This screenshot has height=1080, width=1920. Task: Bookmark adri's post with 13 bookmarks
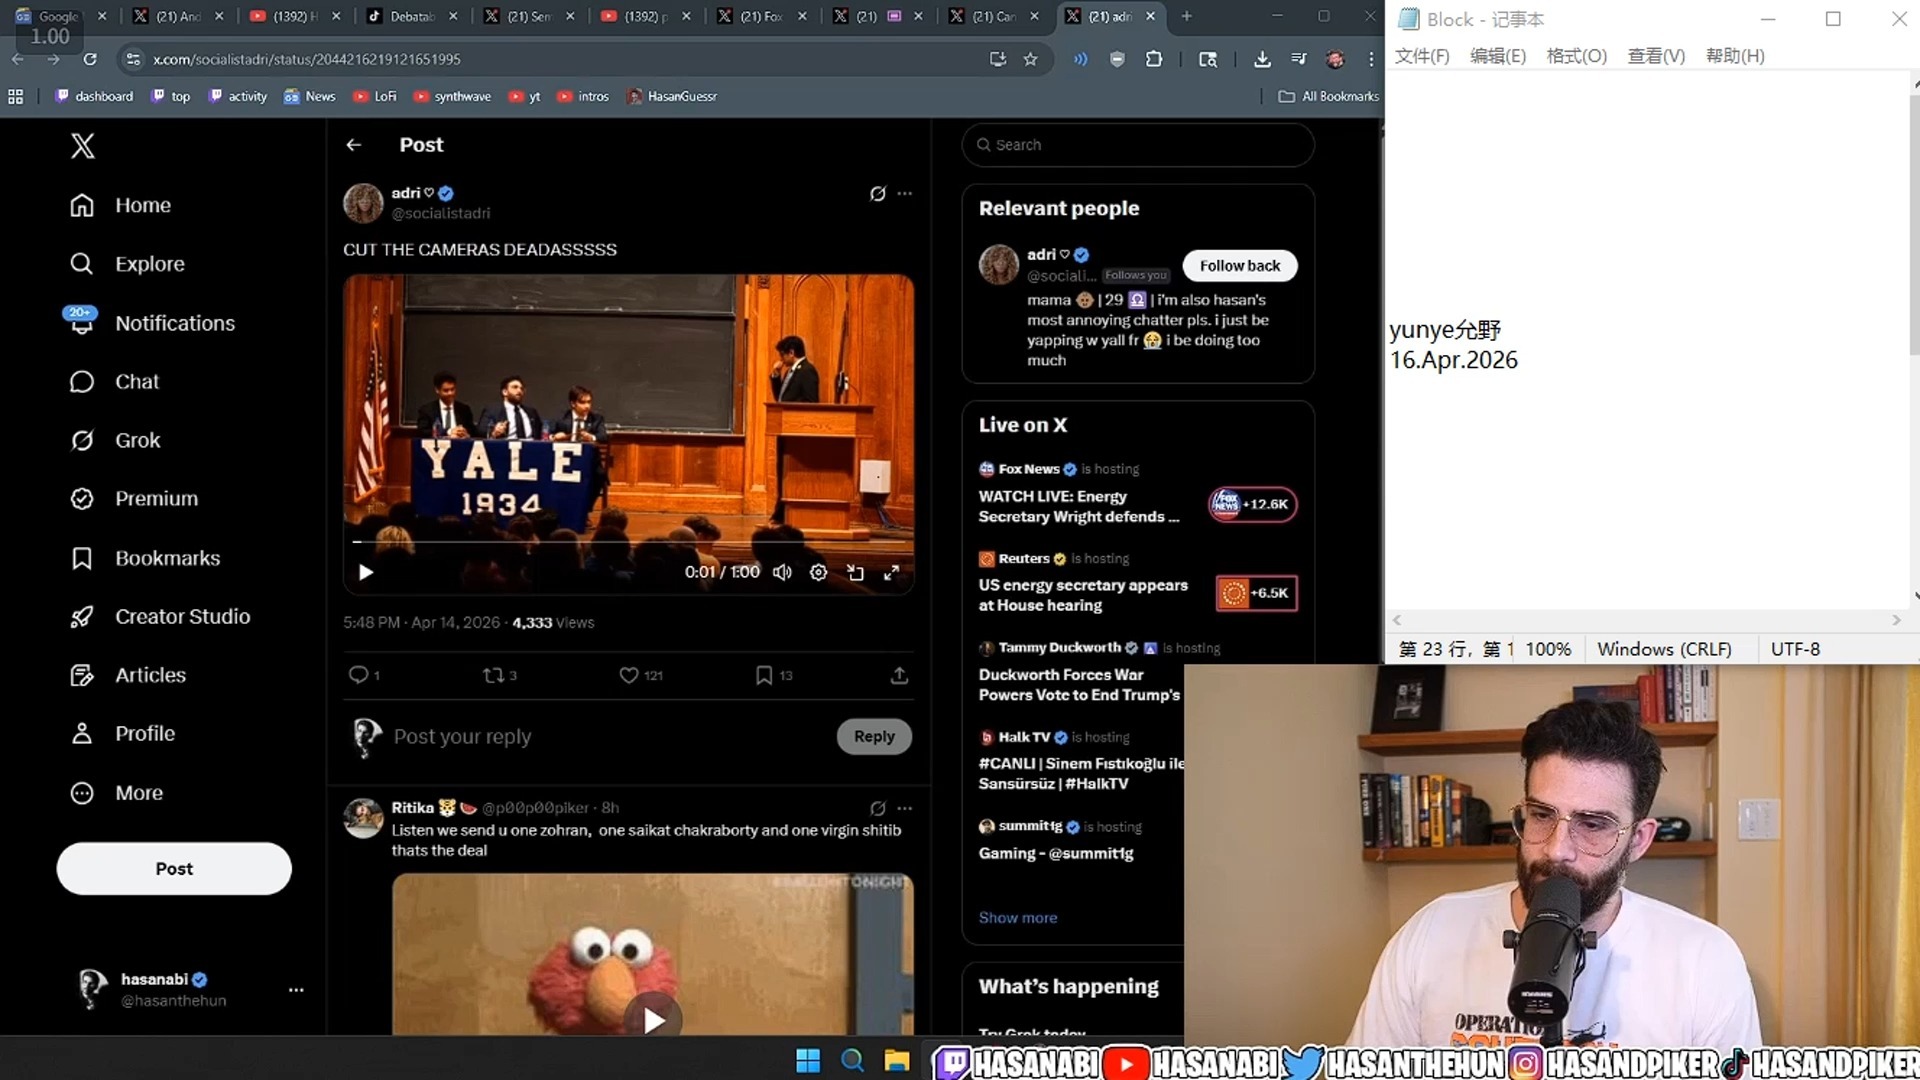coord(774,675)
